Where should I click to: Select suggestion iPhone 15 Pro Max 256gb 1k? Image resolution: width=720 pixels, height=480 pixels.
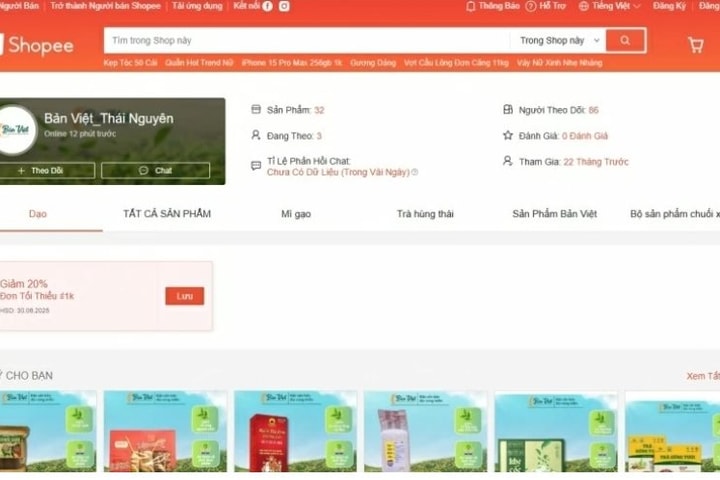pyautogui.click(x=292, y=63)
